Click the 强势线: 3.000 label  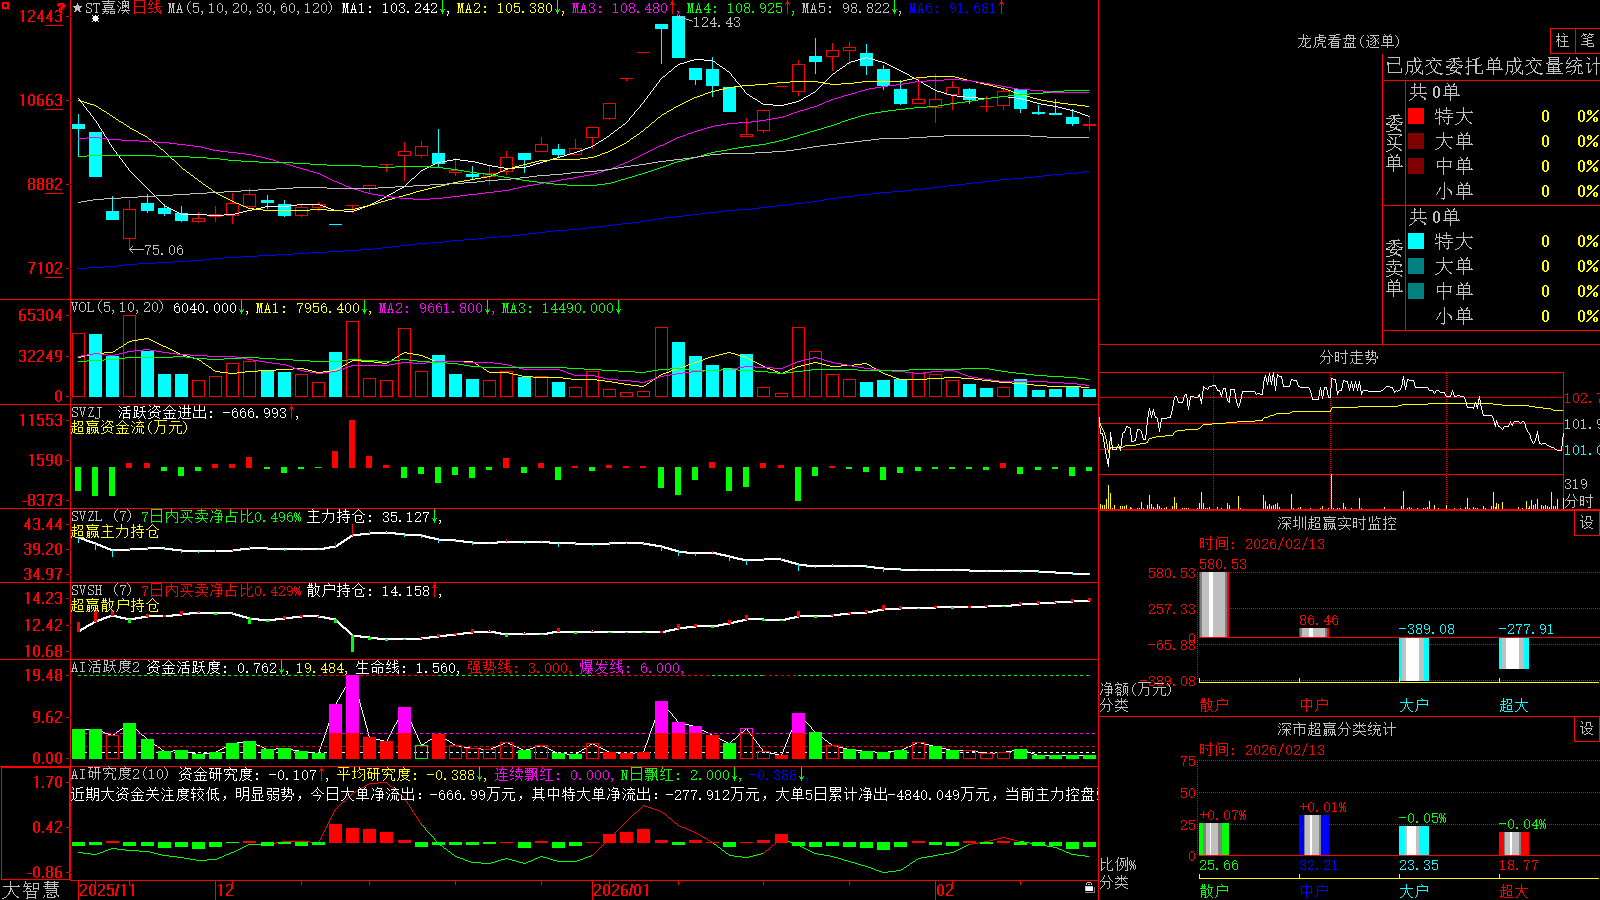519,667
